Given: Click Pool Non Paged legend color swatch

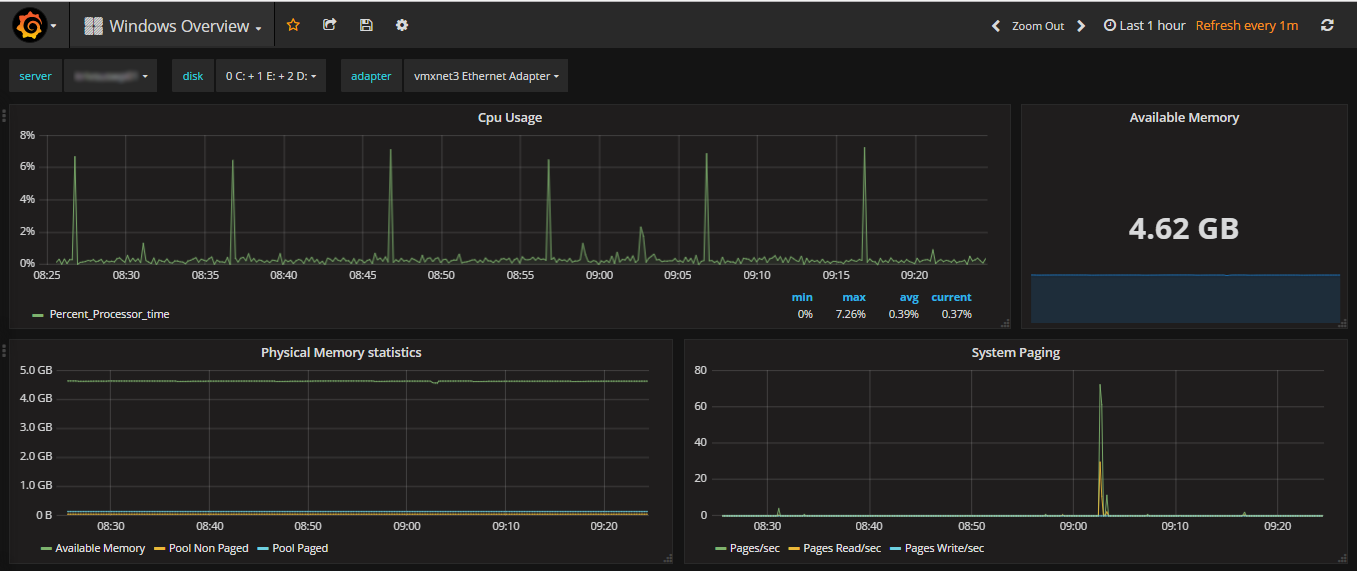Looking at the screenshot, I should click(159, 548).
